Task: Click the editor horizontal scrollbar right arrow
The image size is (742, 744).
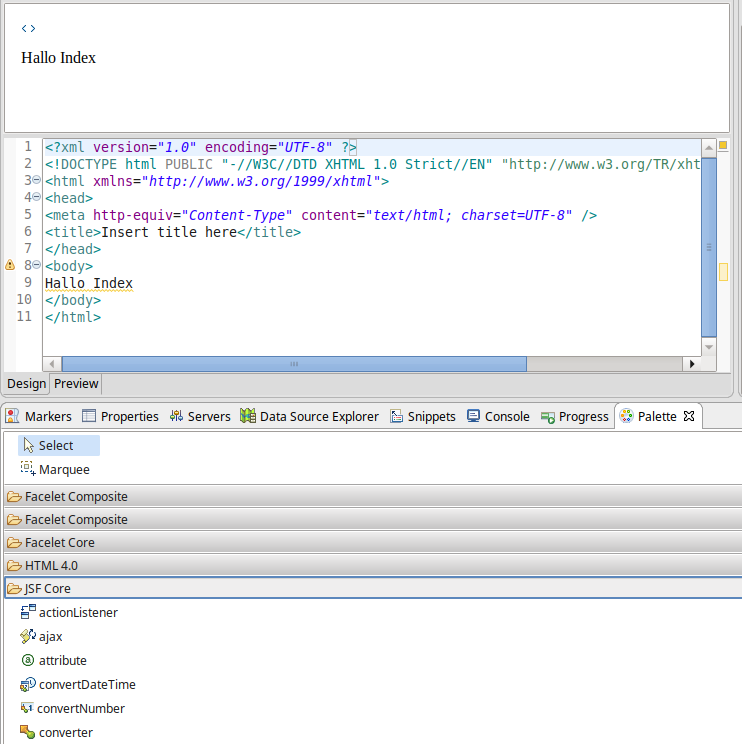Action: (x=693, y=365)
